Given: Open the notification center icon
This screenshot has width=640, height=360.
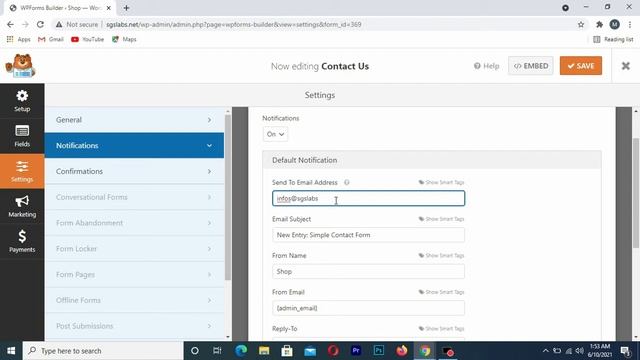Looking at the screenshot, I should point(625,351).
